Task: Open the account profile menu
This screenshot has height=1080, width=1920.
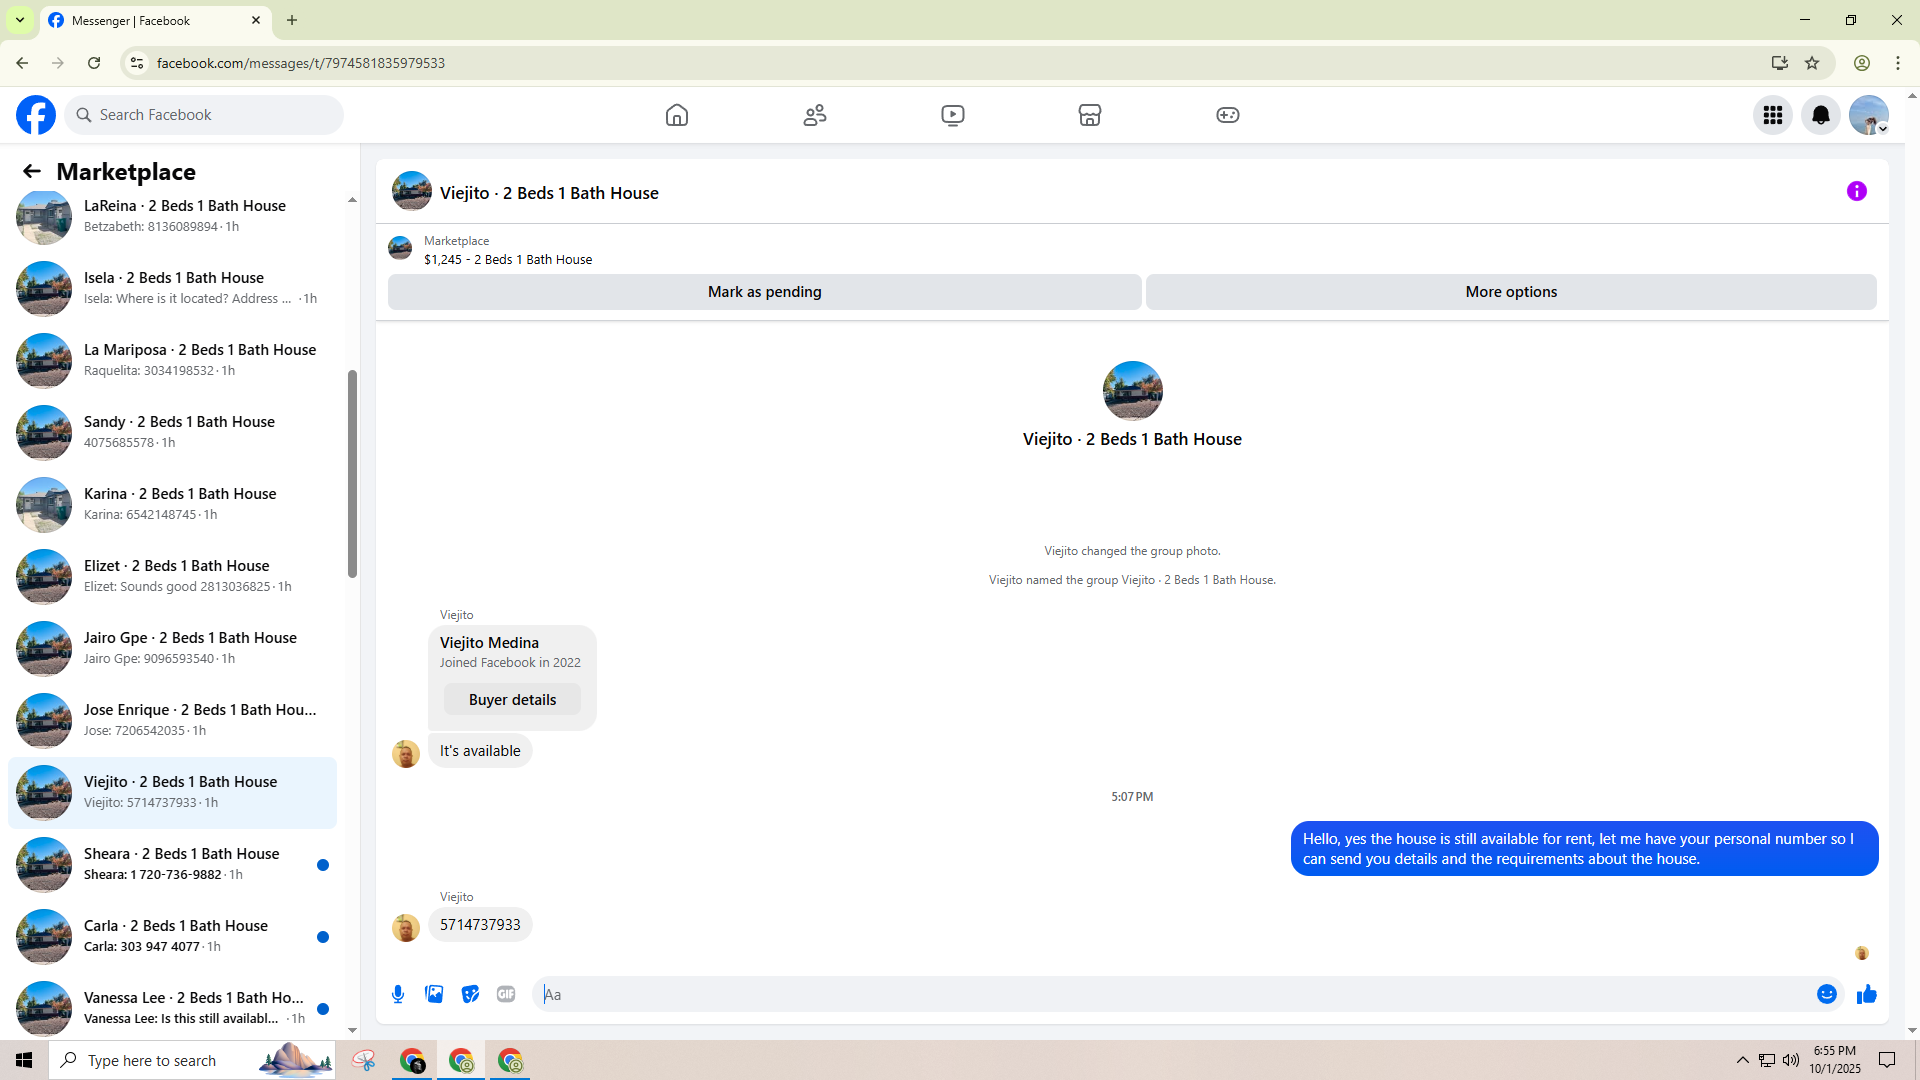Action: coord(1869,115)
